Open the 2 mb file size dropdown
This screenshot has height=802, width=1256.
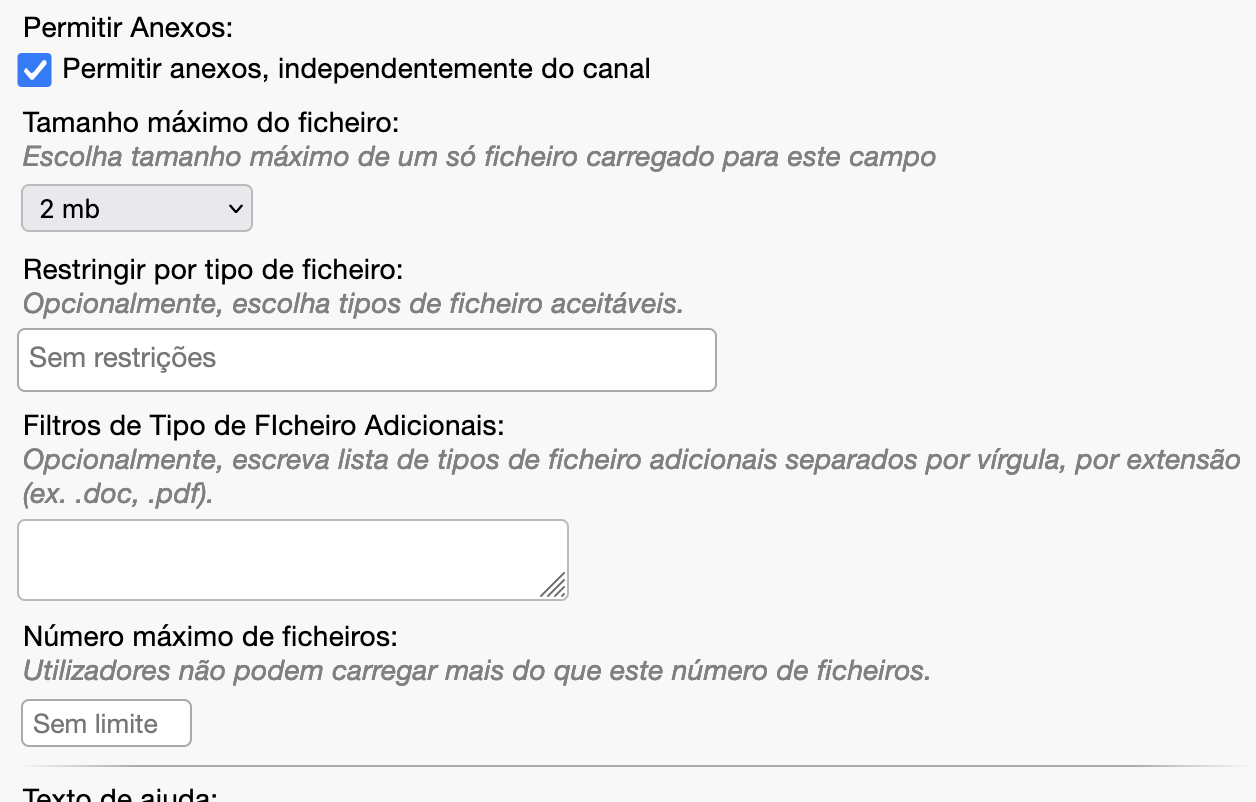coord(136,209)
